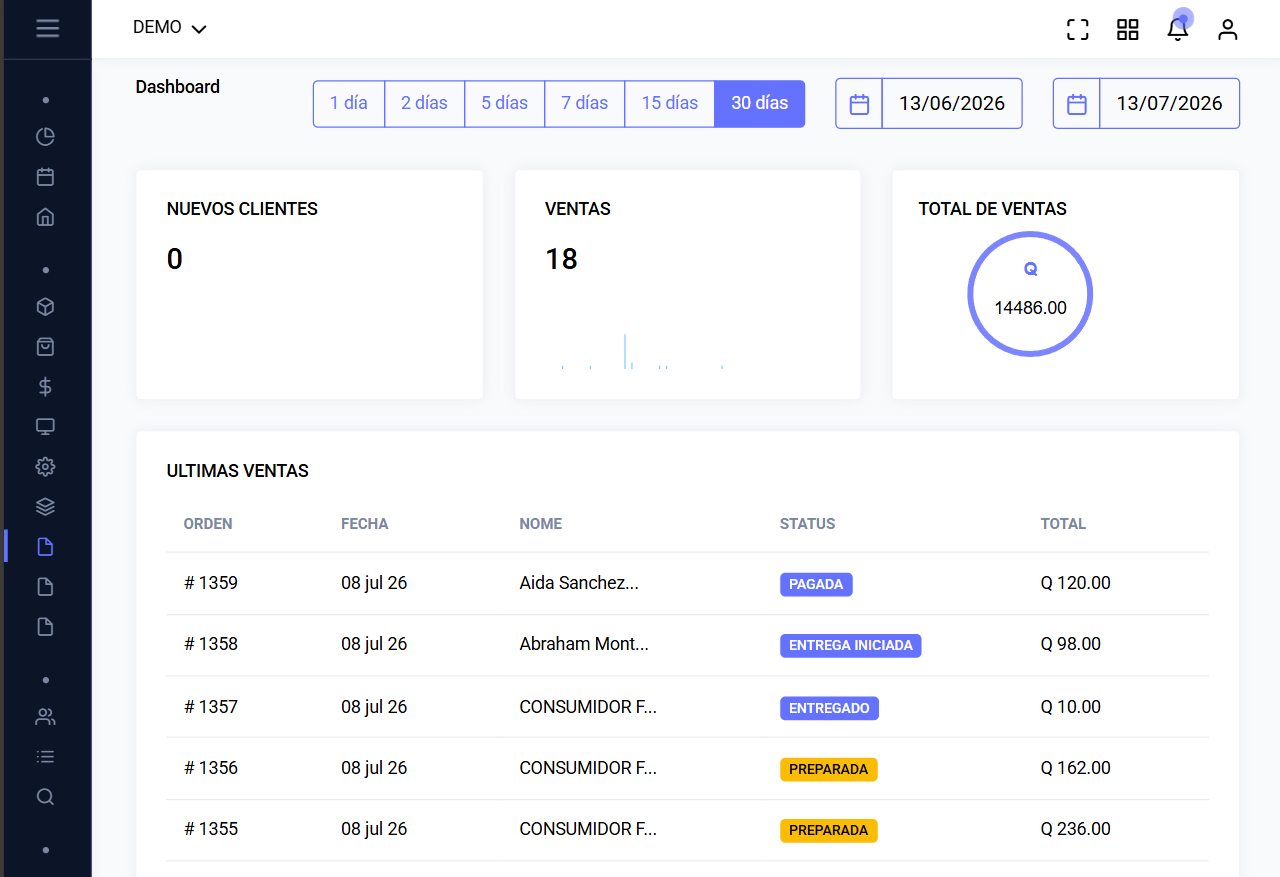Viewport: 1280px width, 877px height.
Task: Click the sidebar search magnifier icon
Action: [45, 797]
